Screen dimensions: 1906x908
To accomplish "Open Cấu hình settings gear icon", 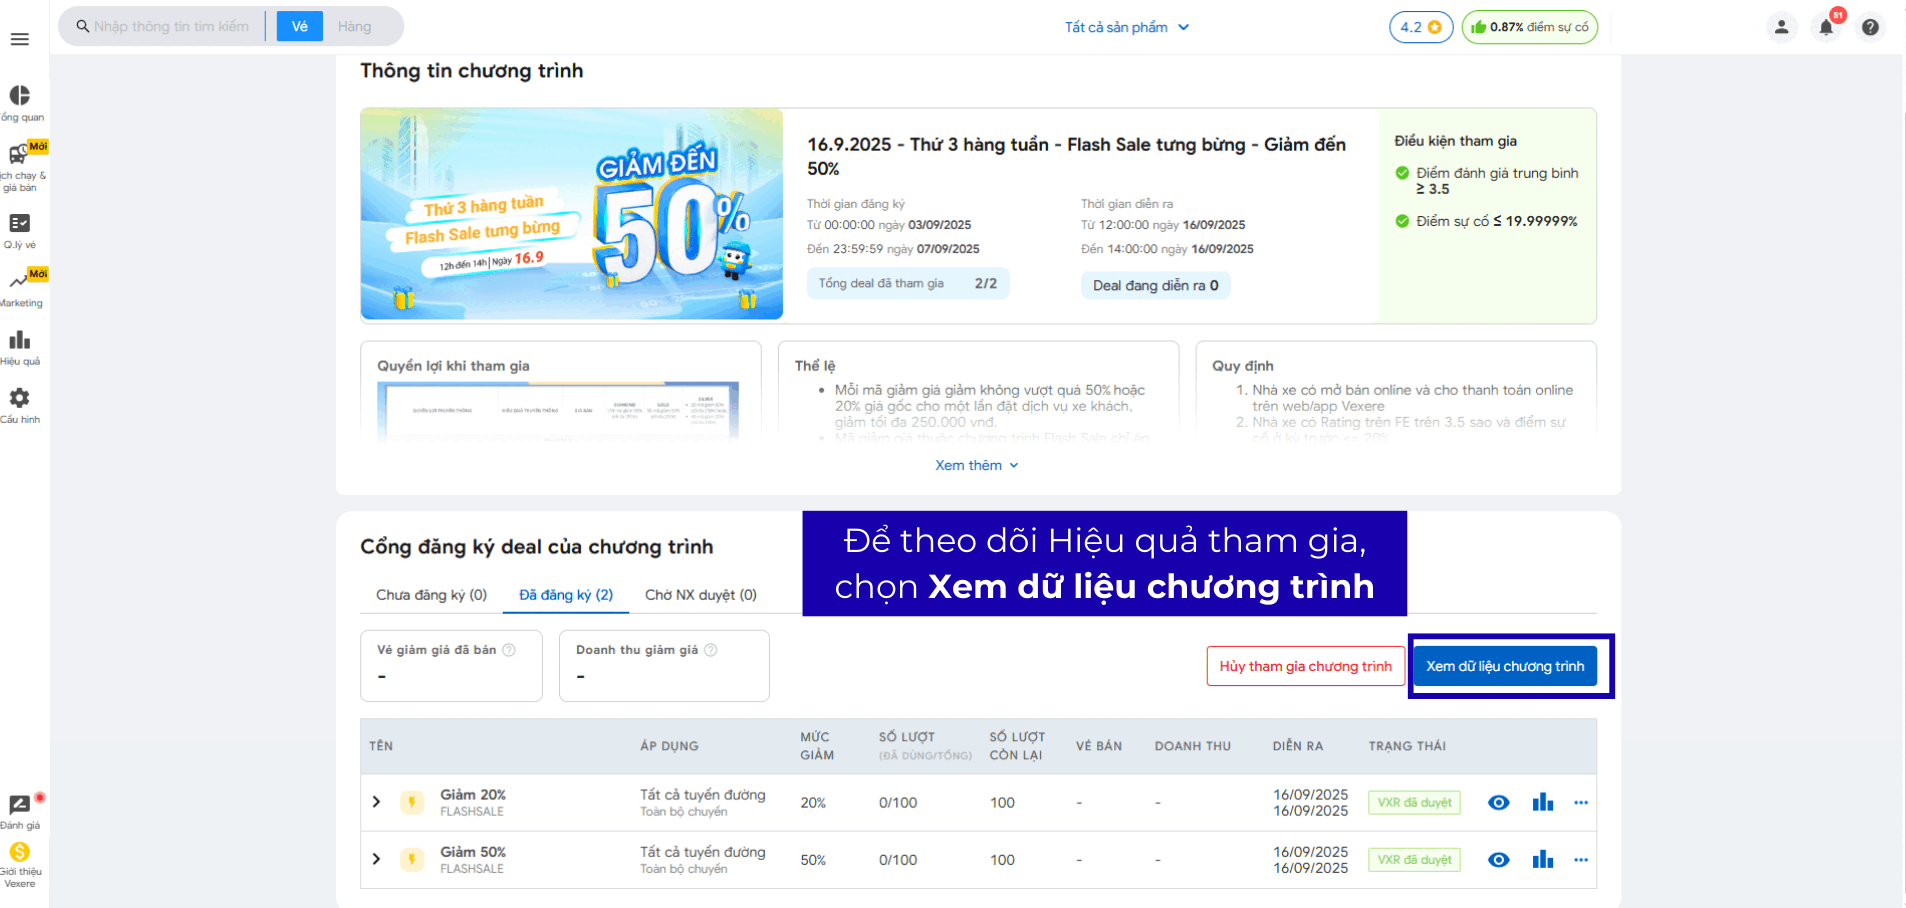I will click(20, 398).
